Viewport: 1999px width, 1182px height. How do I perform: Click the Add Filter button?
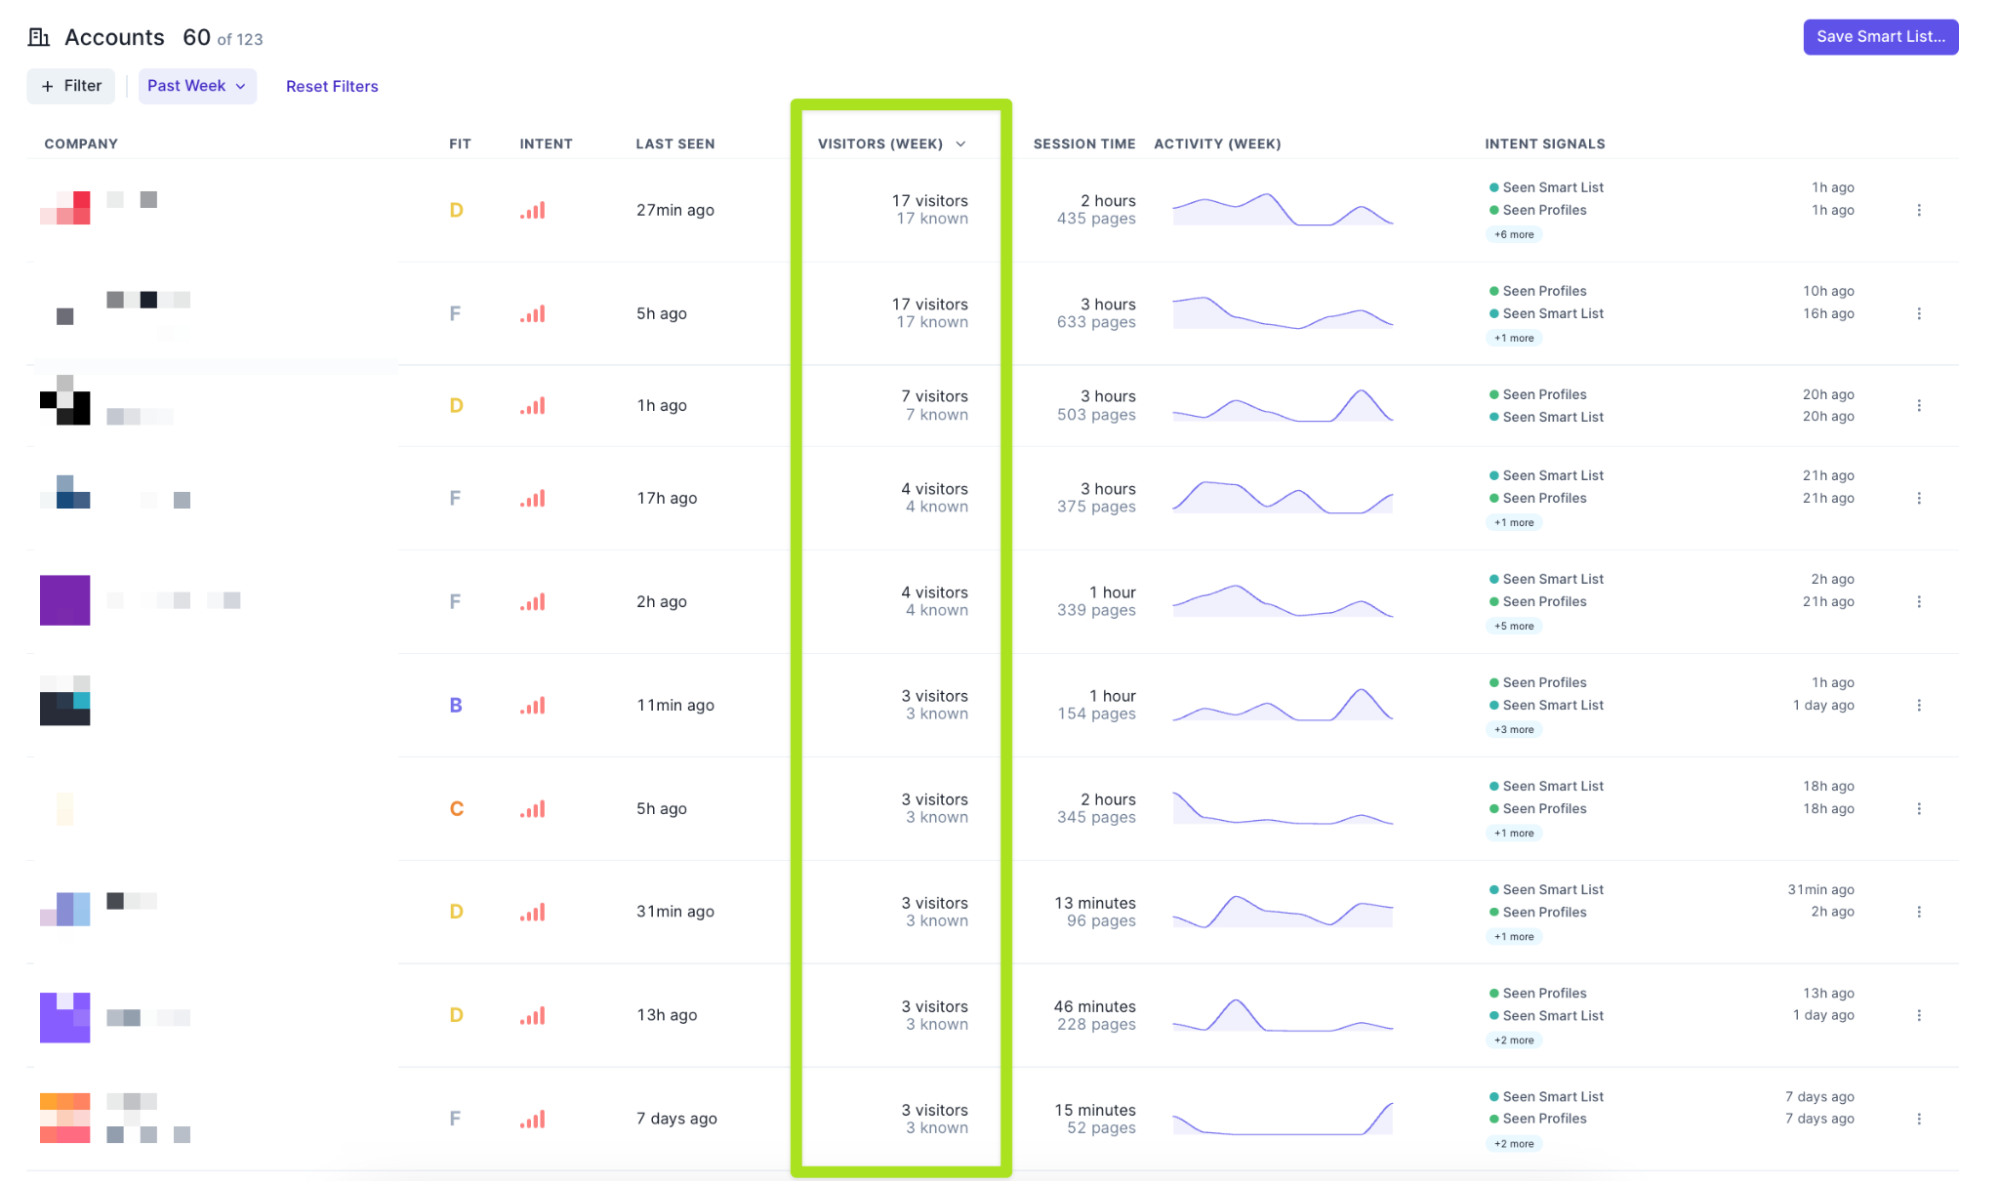pyautogui.click(x=72, y=86)
